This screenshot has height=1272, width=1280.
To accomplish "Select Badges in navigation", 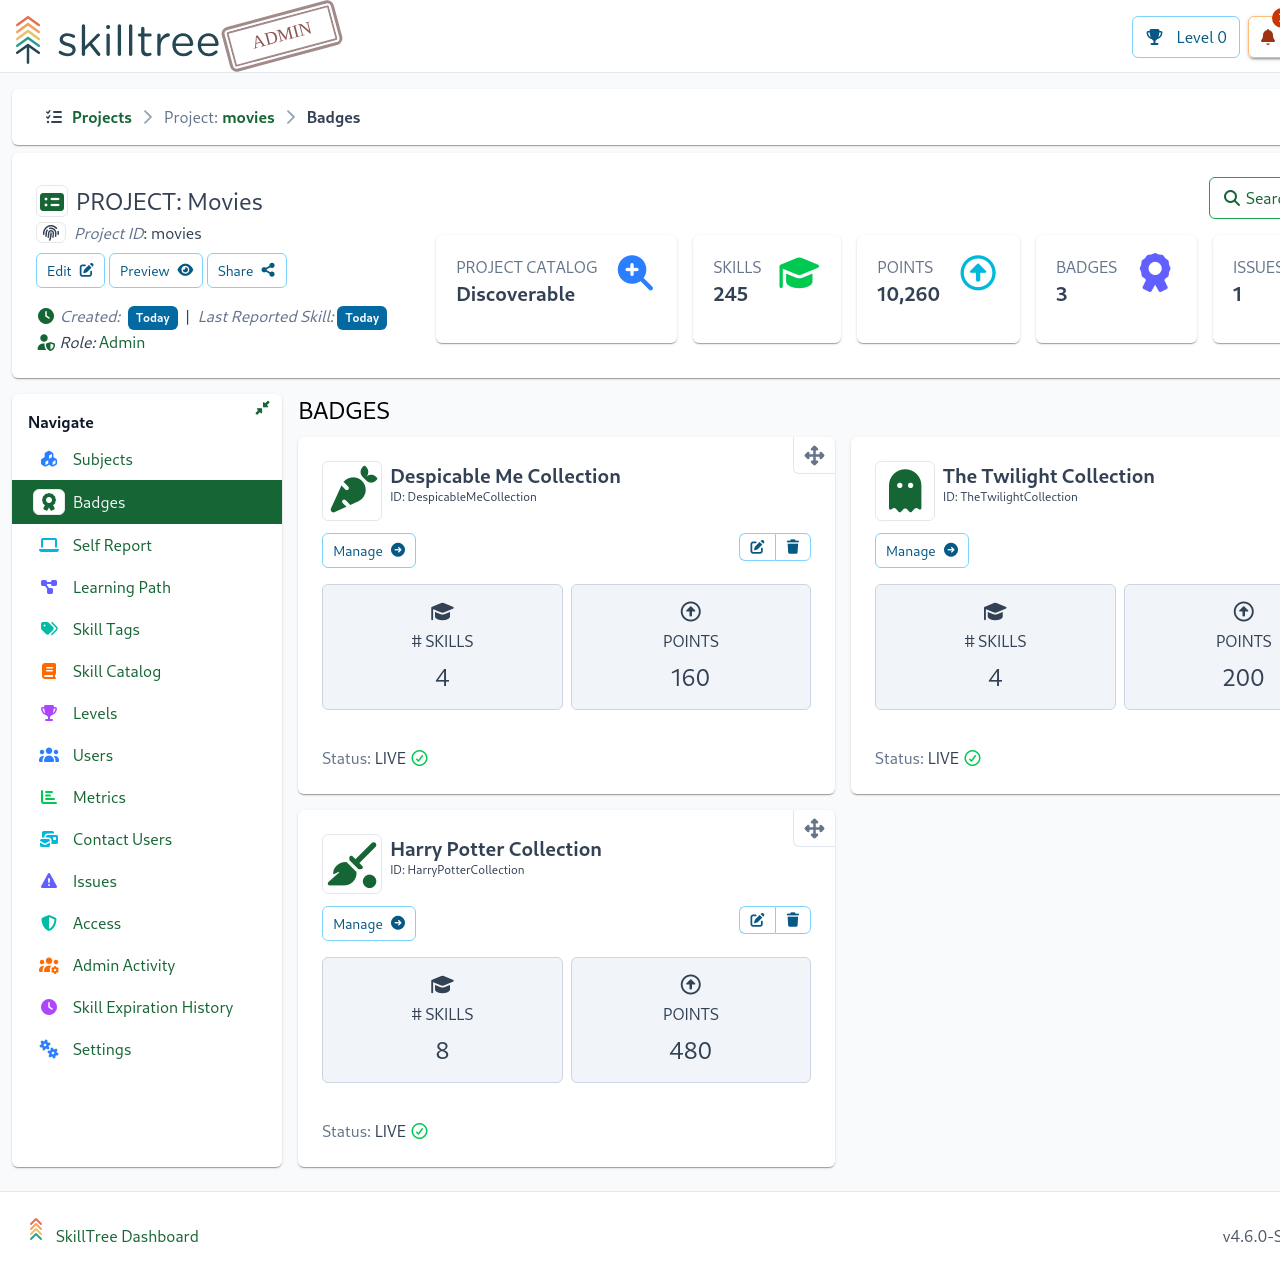I will pyautogui.click(x=147, y=502).
